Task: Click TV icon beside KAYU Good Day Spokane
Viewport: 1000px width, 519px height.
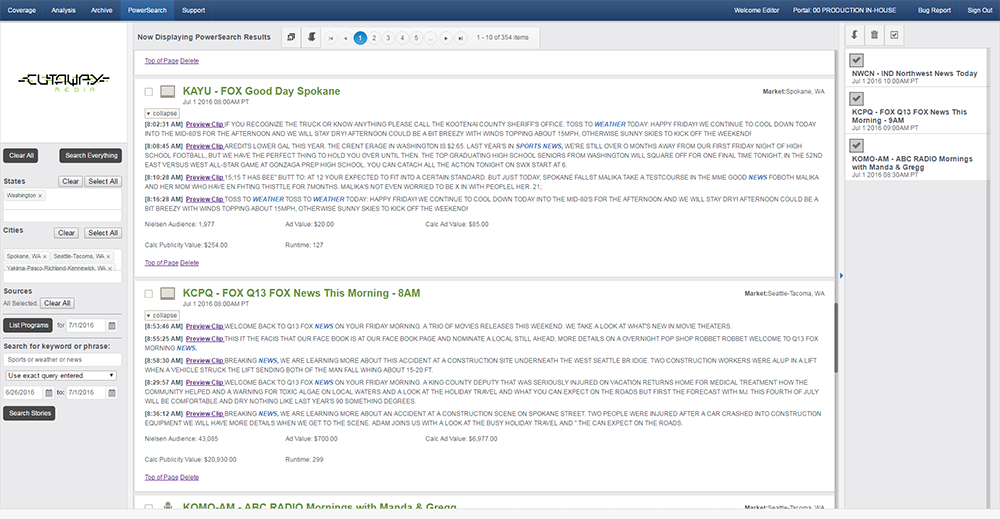Action: (x=168, y=92)
